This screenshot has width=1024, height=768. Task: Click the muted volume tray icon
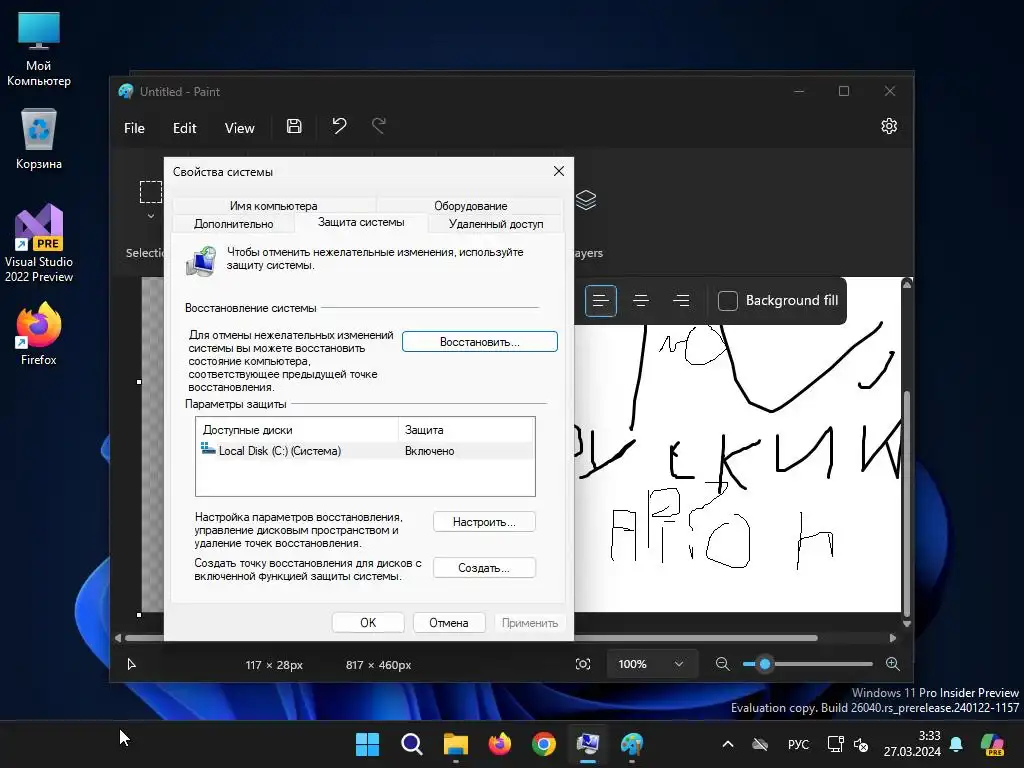861,744
